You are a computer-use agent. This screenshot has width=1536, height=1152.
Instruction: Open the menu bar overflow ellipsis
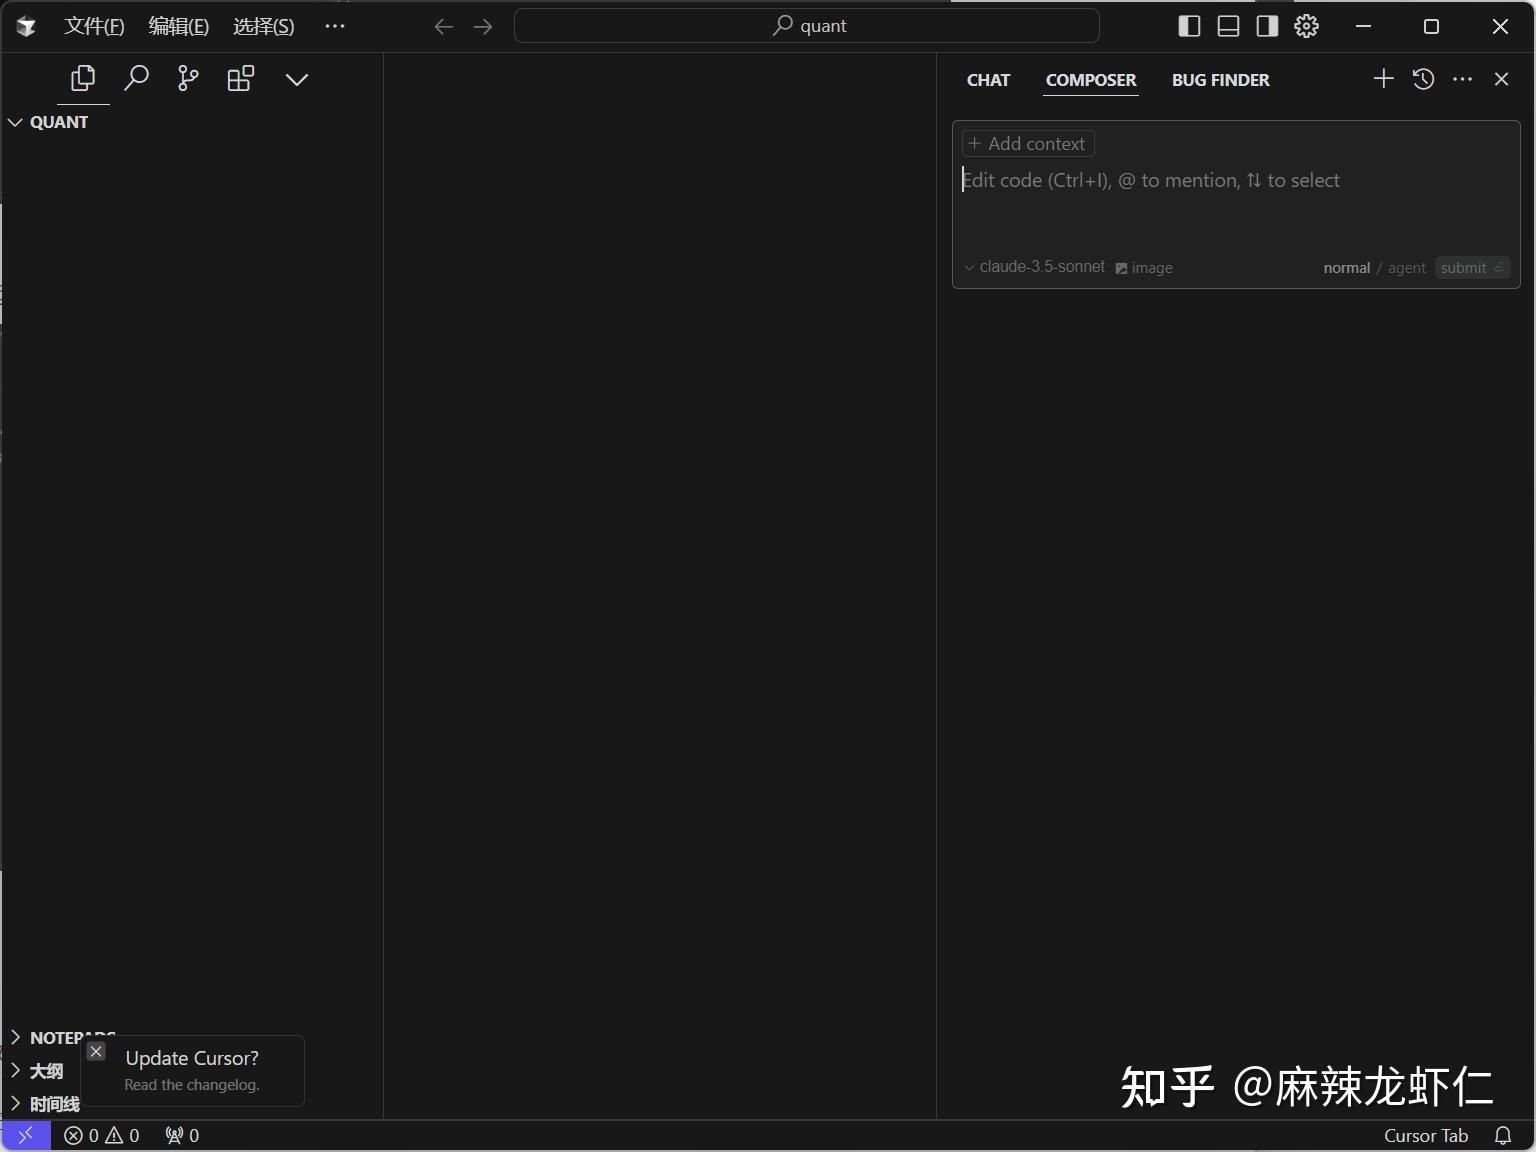click(335, 26)
